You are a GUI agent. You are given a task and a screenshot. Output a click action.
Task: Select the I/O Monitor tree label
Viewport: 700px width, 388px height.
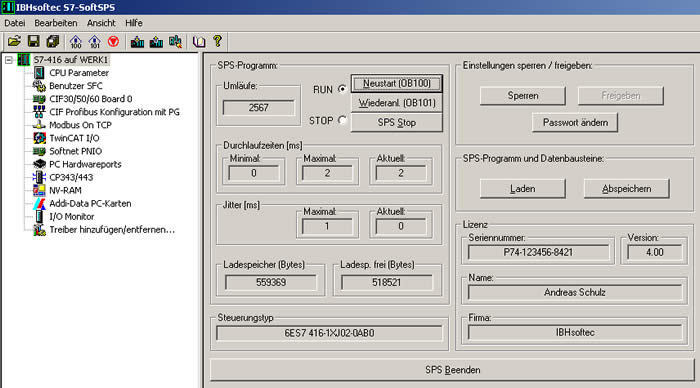(x=71, y=216)
